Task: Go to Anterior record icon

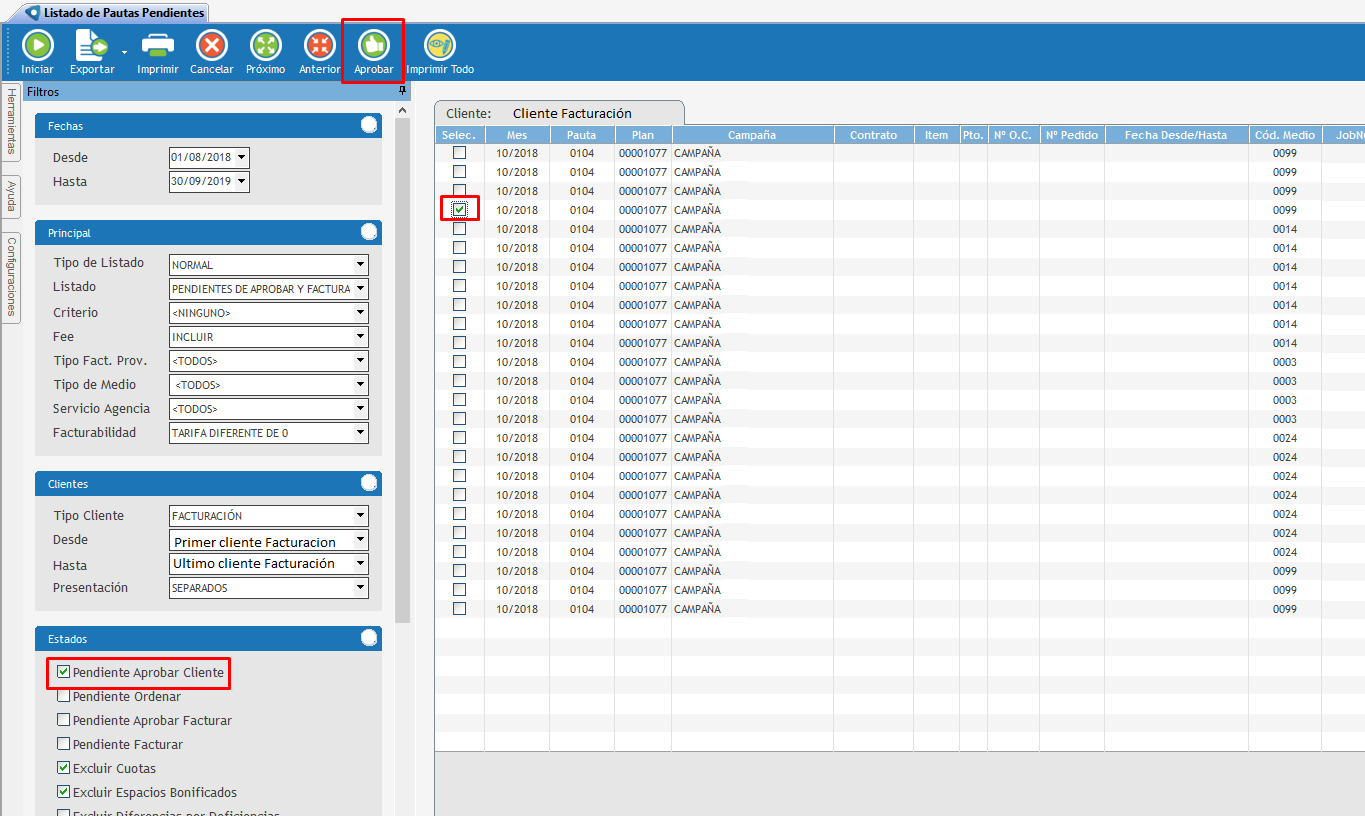Action: [319, 46]
